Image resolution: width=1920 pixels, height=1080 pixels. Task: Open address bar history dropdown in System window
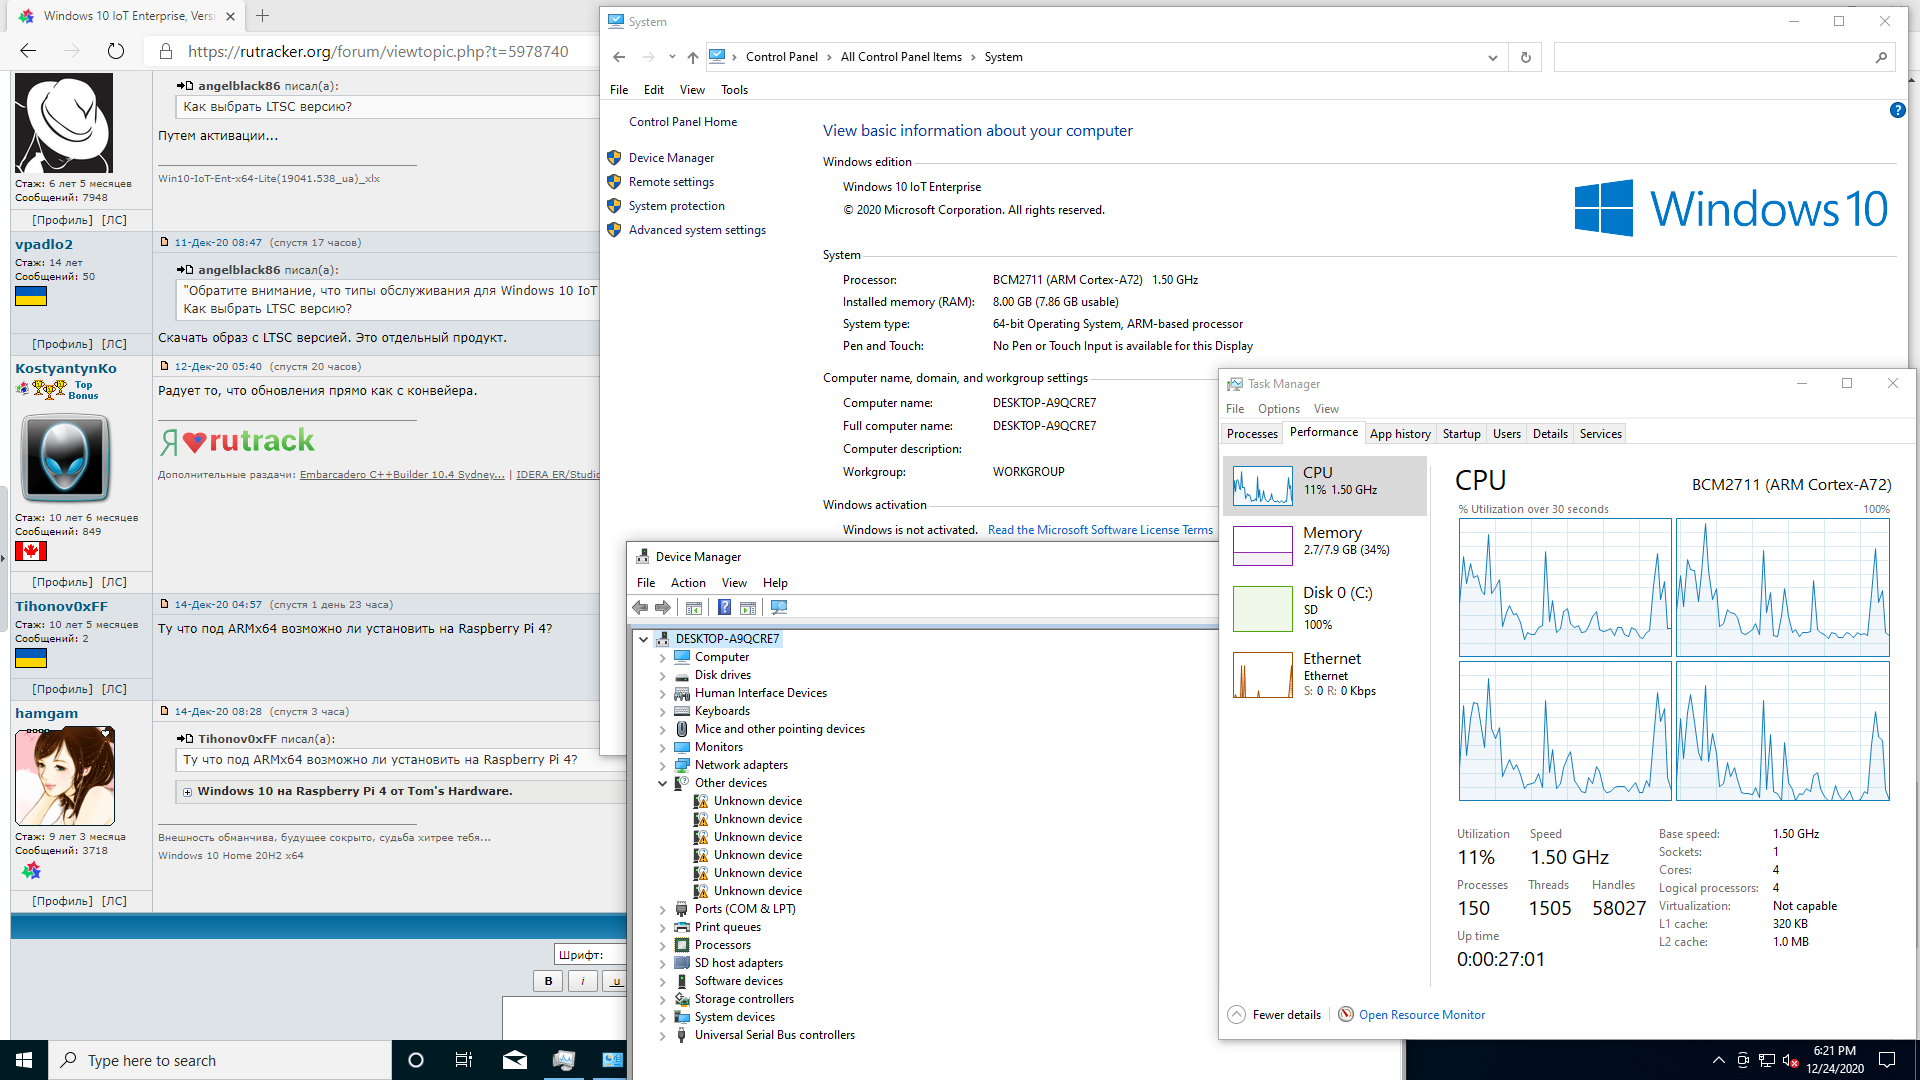pyautogui.click(x=1493, y=57)
